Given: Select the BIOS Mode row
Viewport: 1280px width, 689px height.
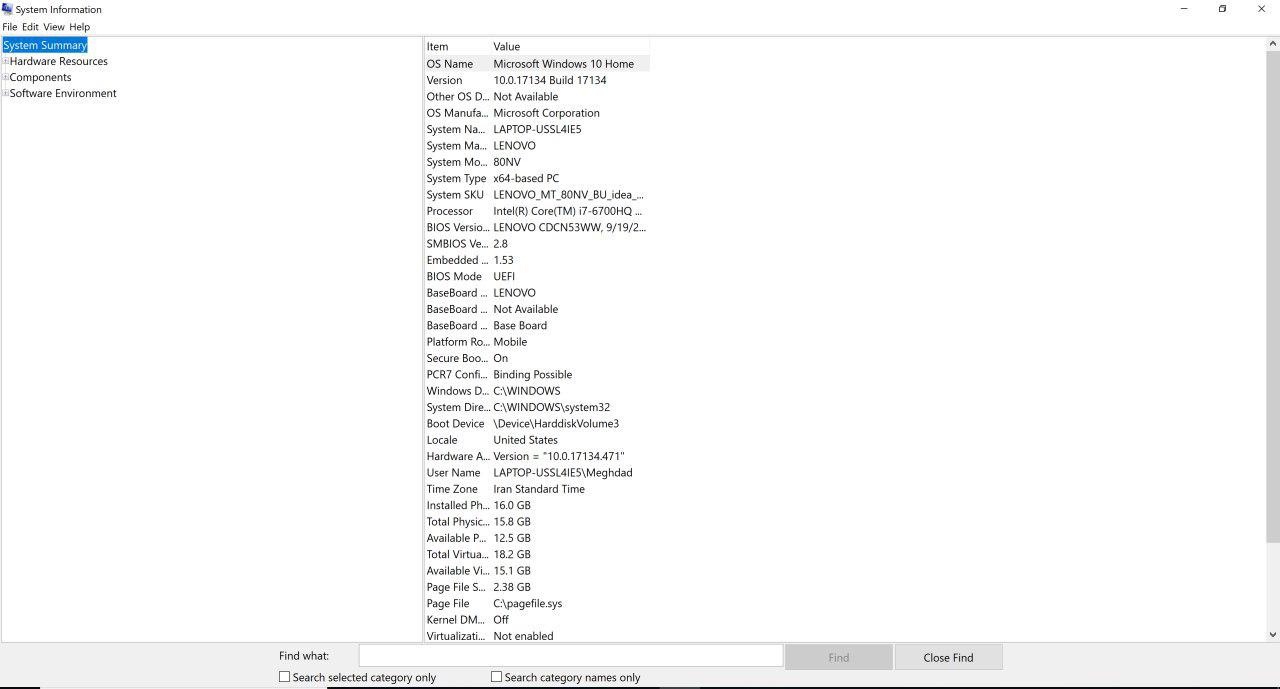Looking at the screenshot, I should coord(537,276).
